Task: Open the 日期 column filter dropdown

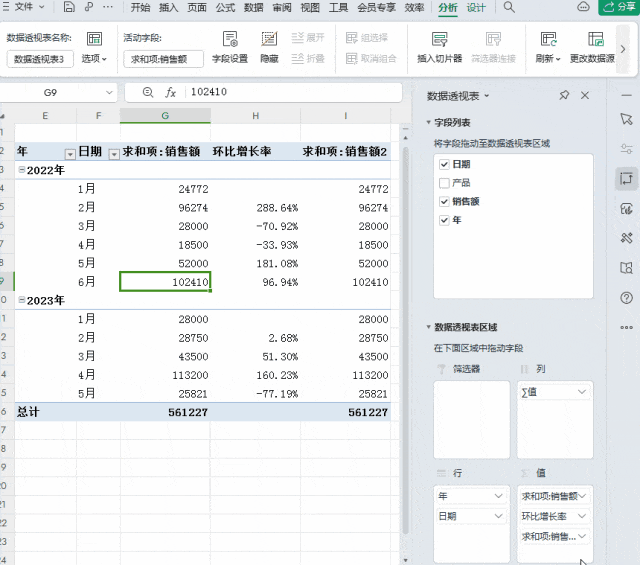Action: coord(114,154)
